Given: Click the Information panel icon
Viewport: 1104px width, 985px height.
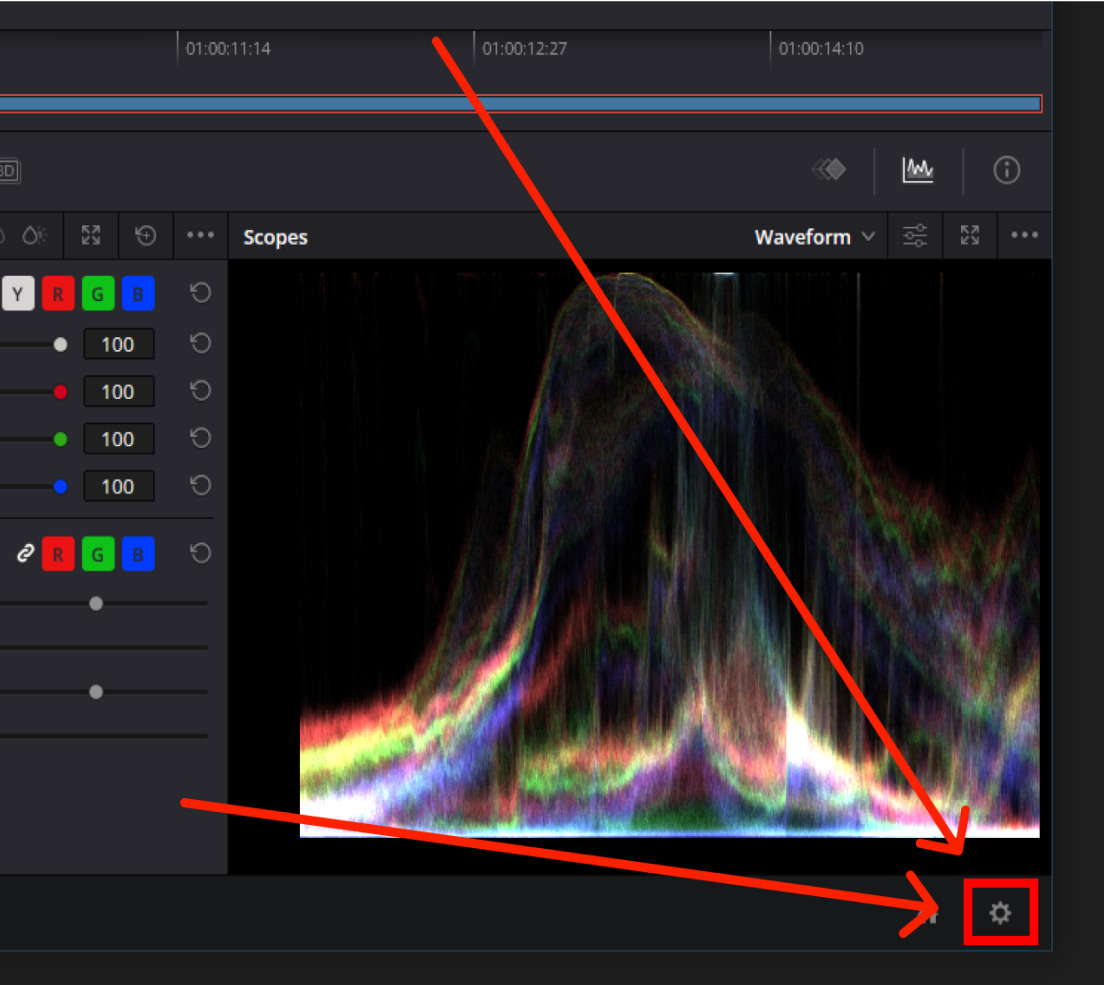Looking at the screenshot, I should coord(1006,171).
